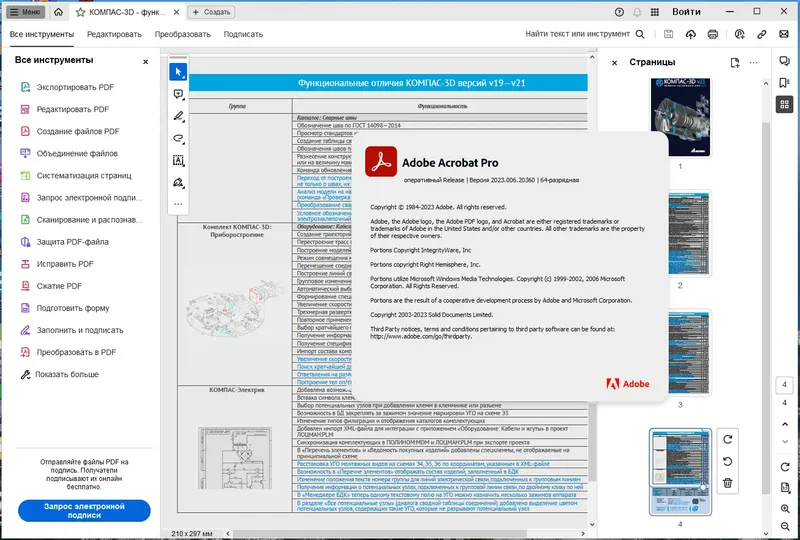Select the freehand lasso draw tool
Image resolution: width=800 pixels, height=540 pixels.
[178, 138]
